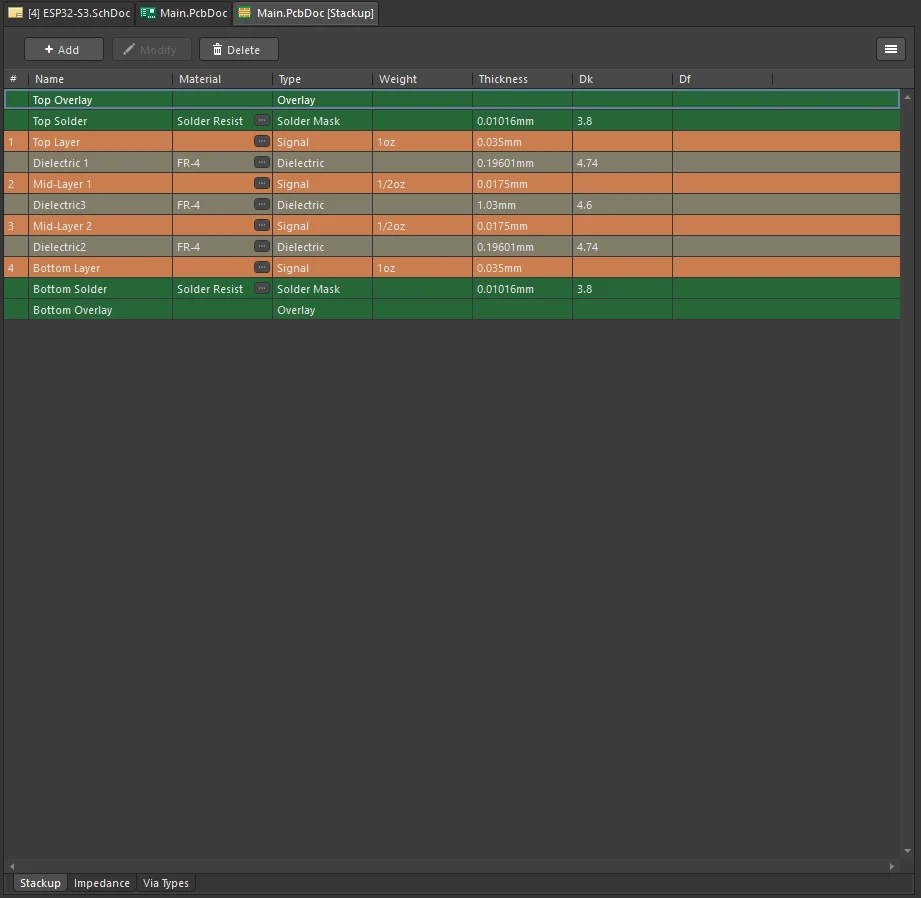The height and width of the screenshot is (898, 921).
Task: Click the Dk column header
Action: (622, 79)
